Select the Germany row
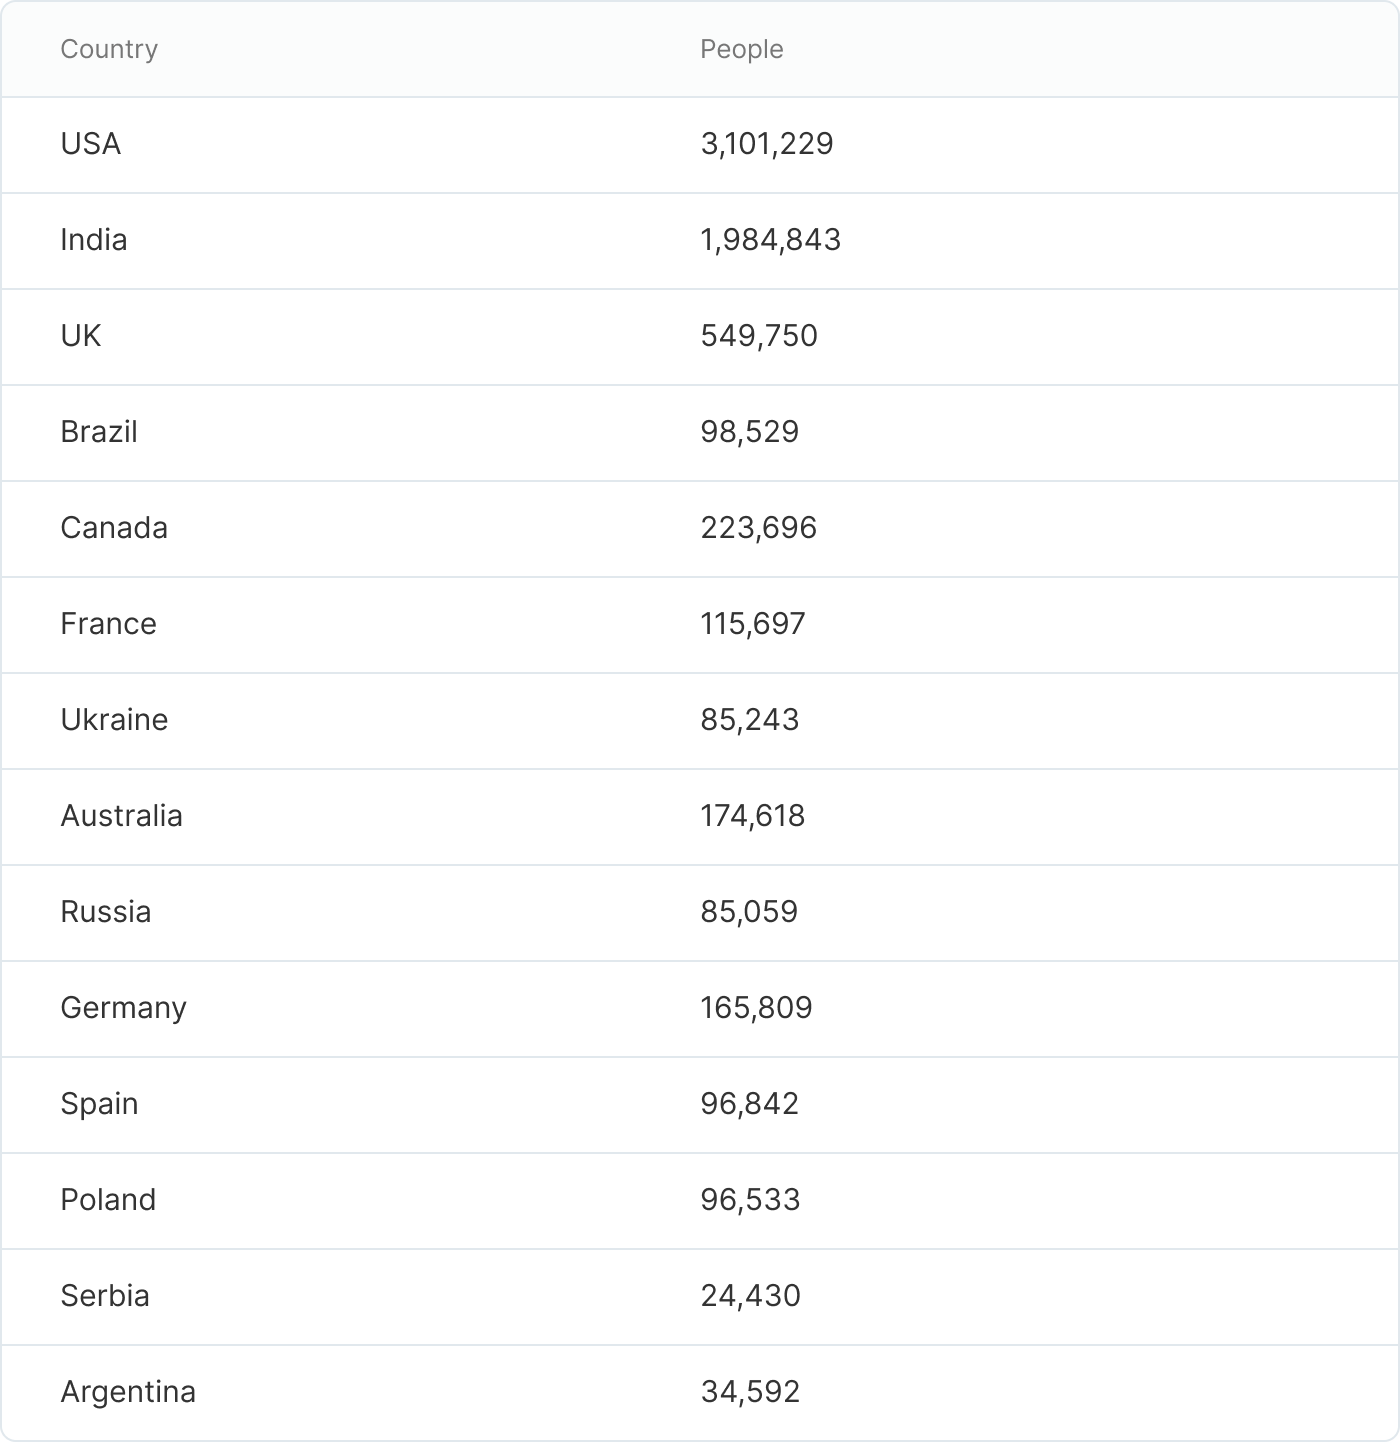This screenshot has width=1400, height=1442. point(123,1008)
